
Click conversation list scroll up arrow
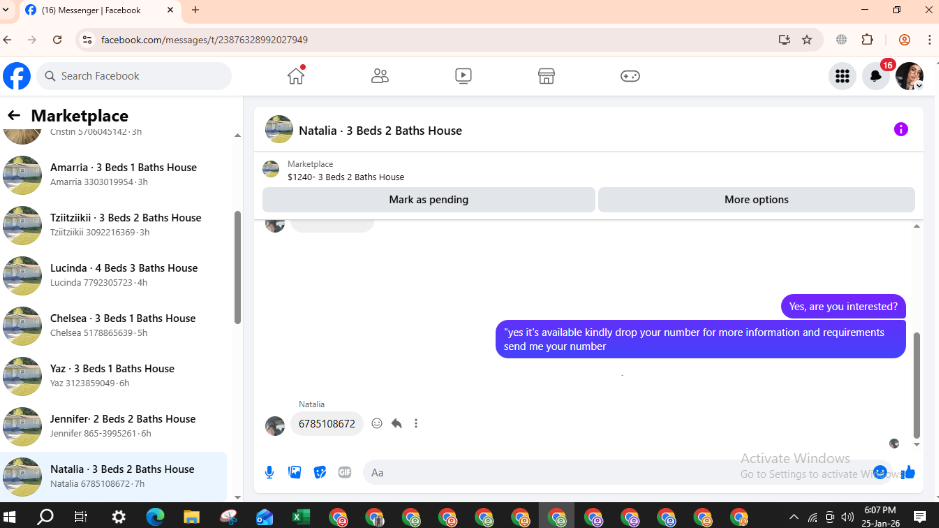237,135
